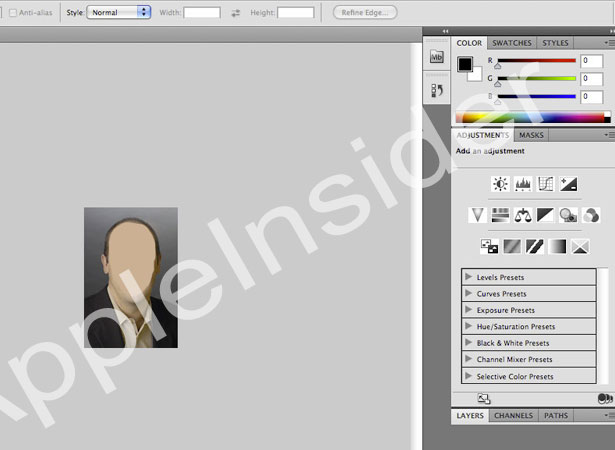Image resolution: width=615 pixels, height=450 pixels.
Task: Add a Posterize adjustment
Action: pyautogui.click(x=512, y=246)
